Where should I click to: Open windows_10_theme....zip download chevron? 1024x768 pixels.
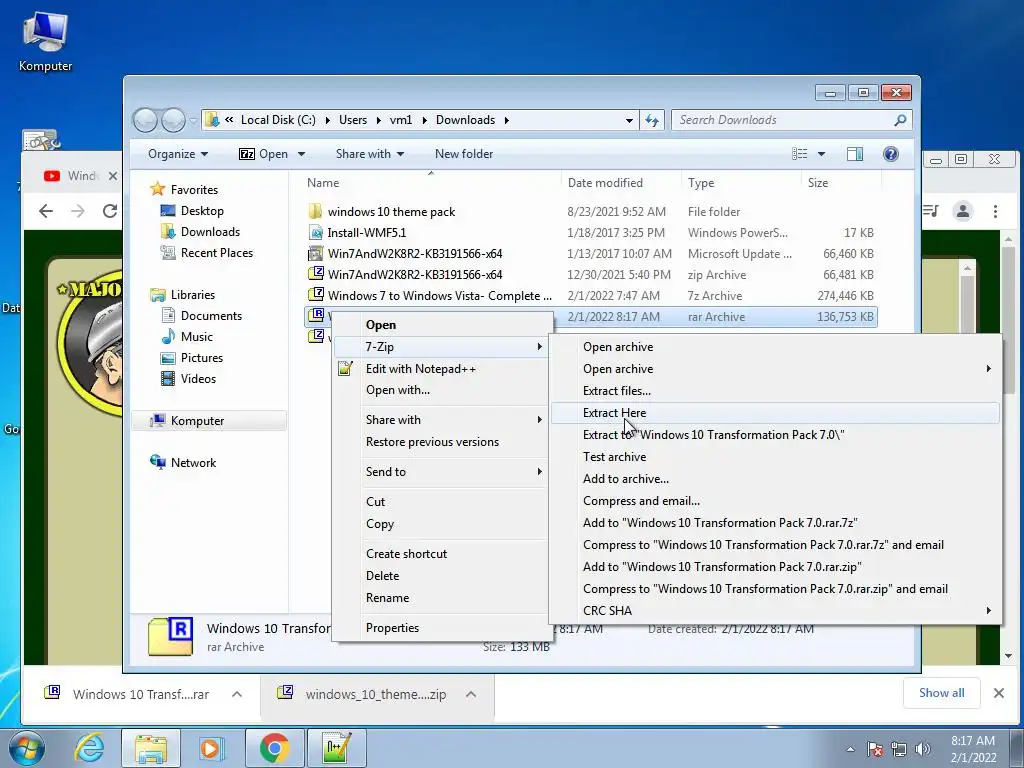(471, 694)
